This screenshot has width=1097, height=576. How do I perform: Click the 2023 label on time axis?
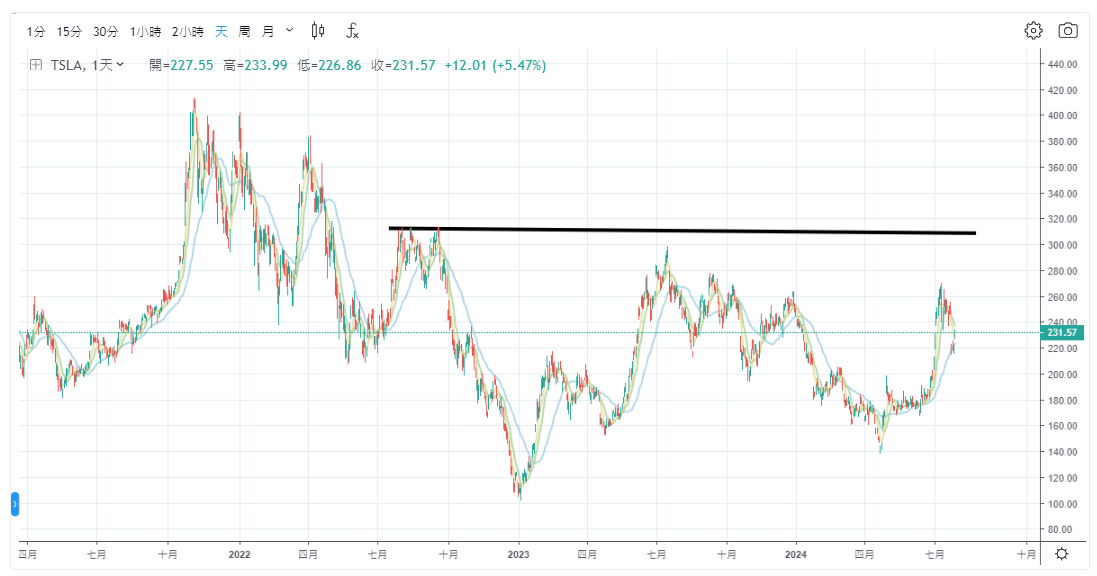point(518,552)
